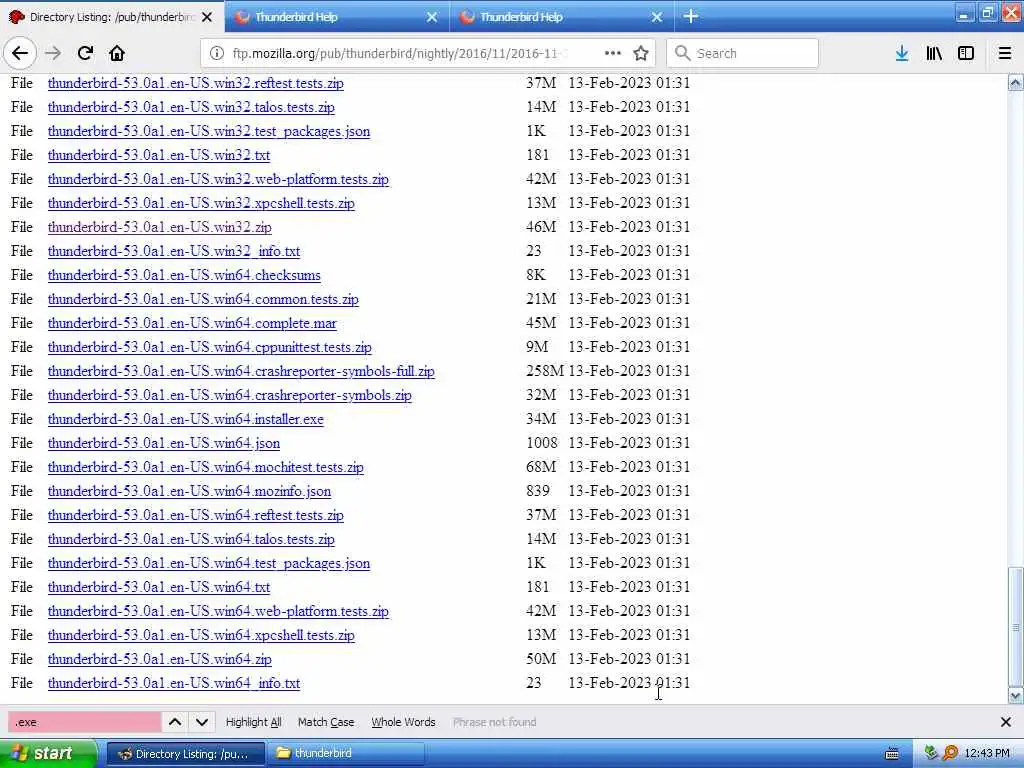Open a new browser tab
This screenshot has width=1024, height=768.
click(x=691, y=16)
